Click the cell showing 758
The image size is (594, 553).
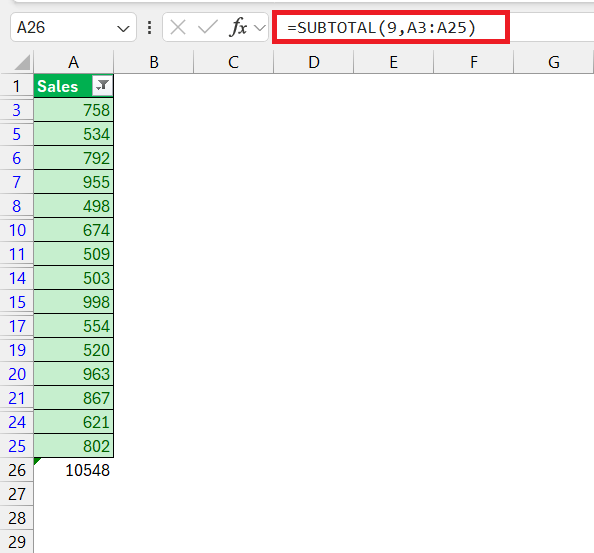coord(73,110)
